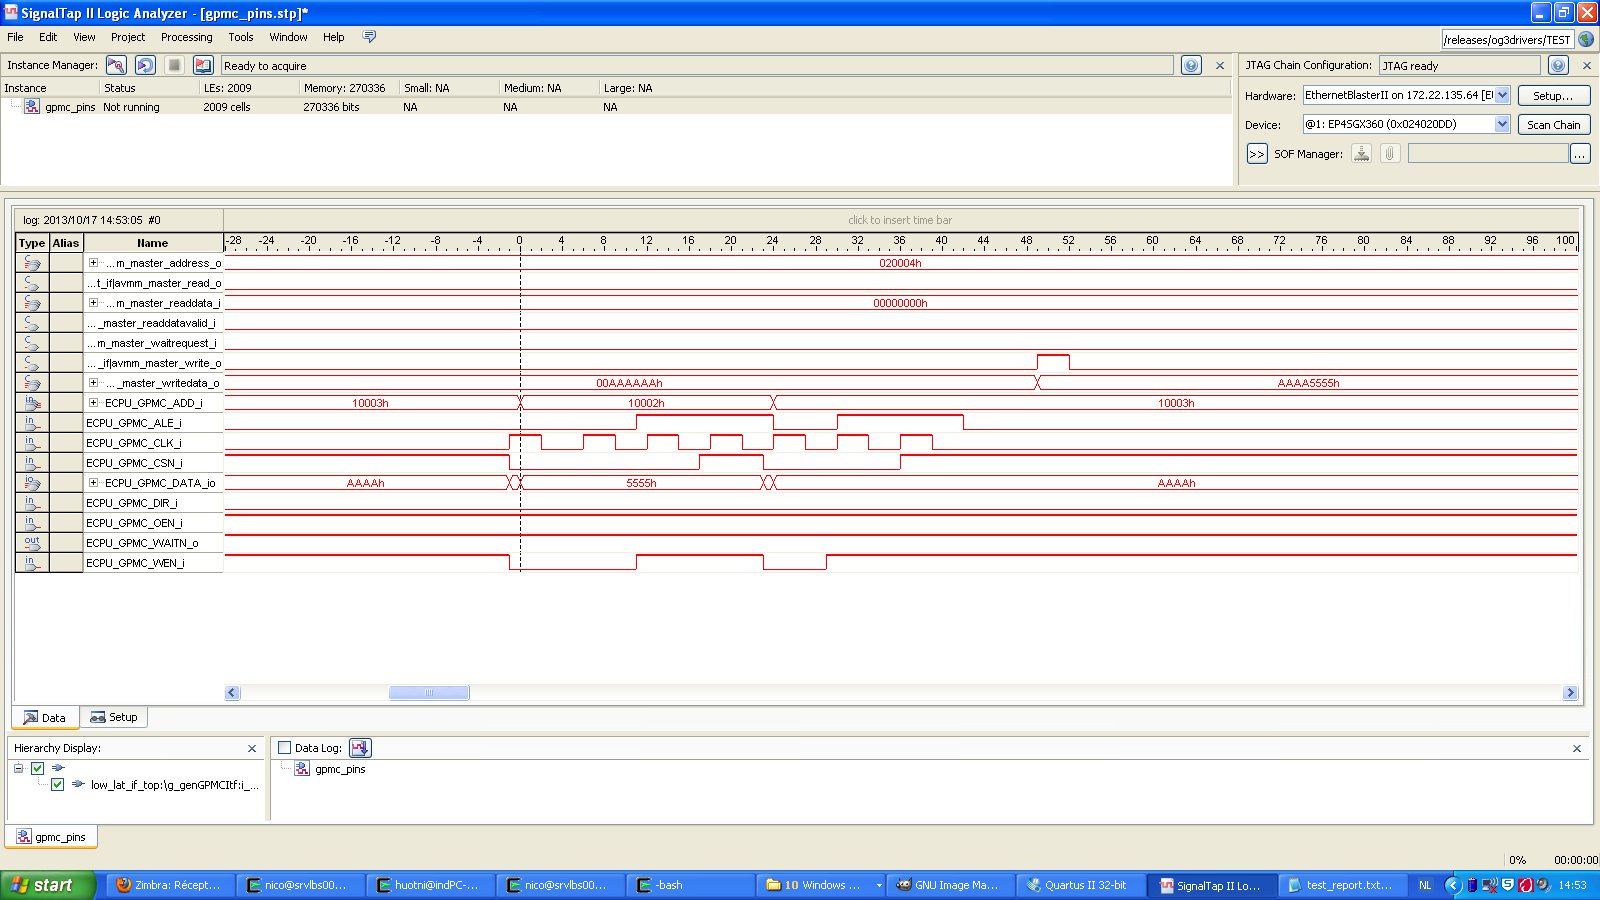This screenshot has height=900, width=1600.
Task: Close the Hierarchy Display panel
Action: point(252,748)
